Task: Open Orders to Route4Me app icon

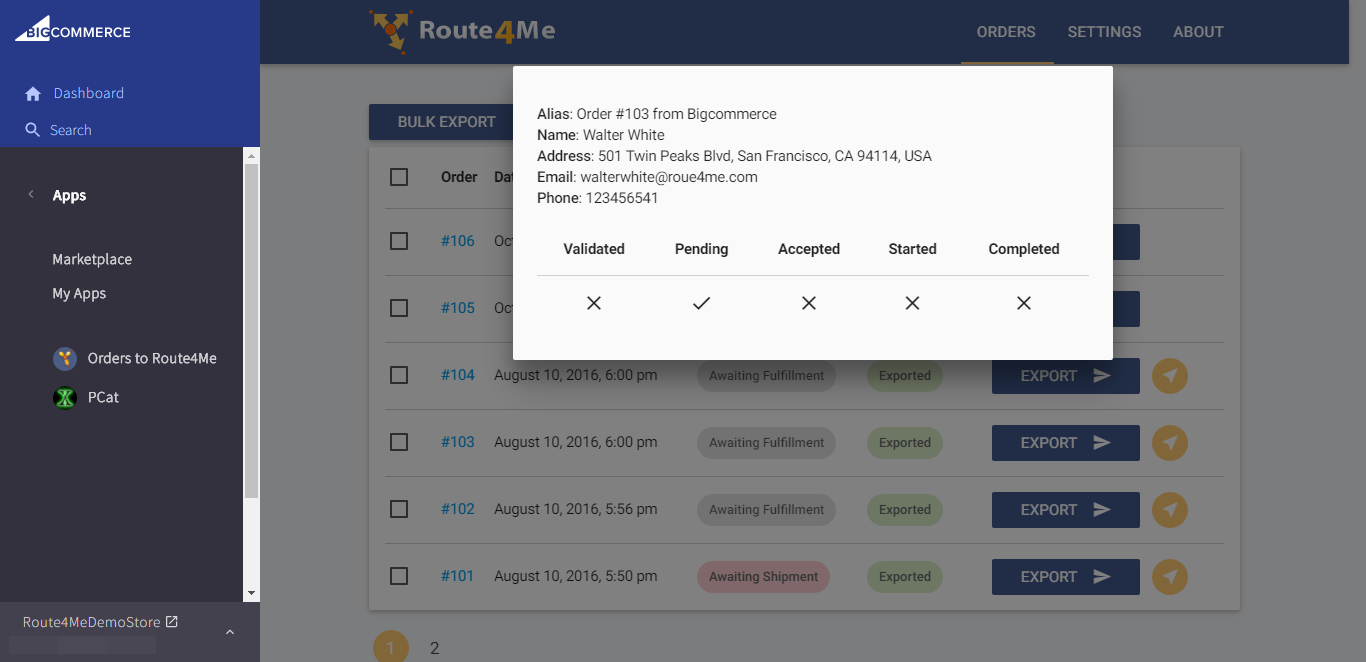Action: pyautogui.click(x=65, y=359)
